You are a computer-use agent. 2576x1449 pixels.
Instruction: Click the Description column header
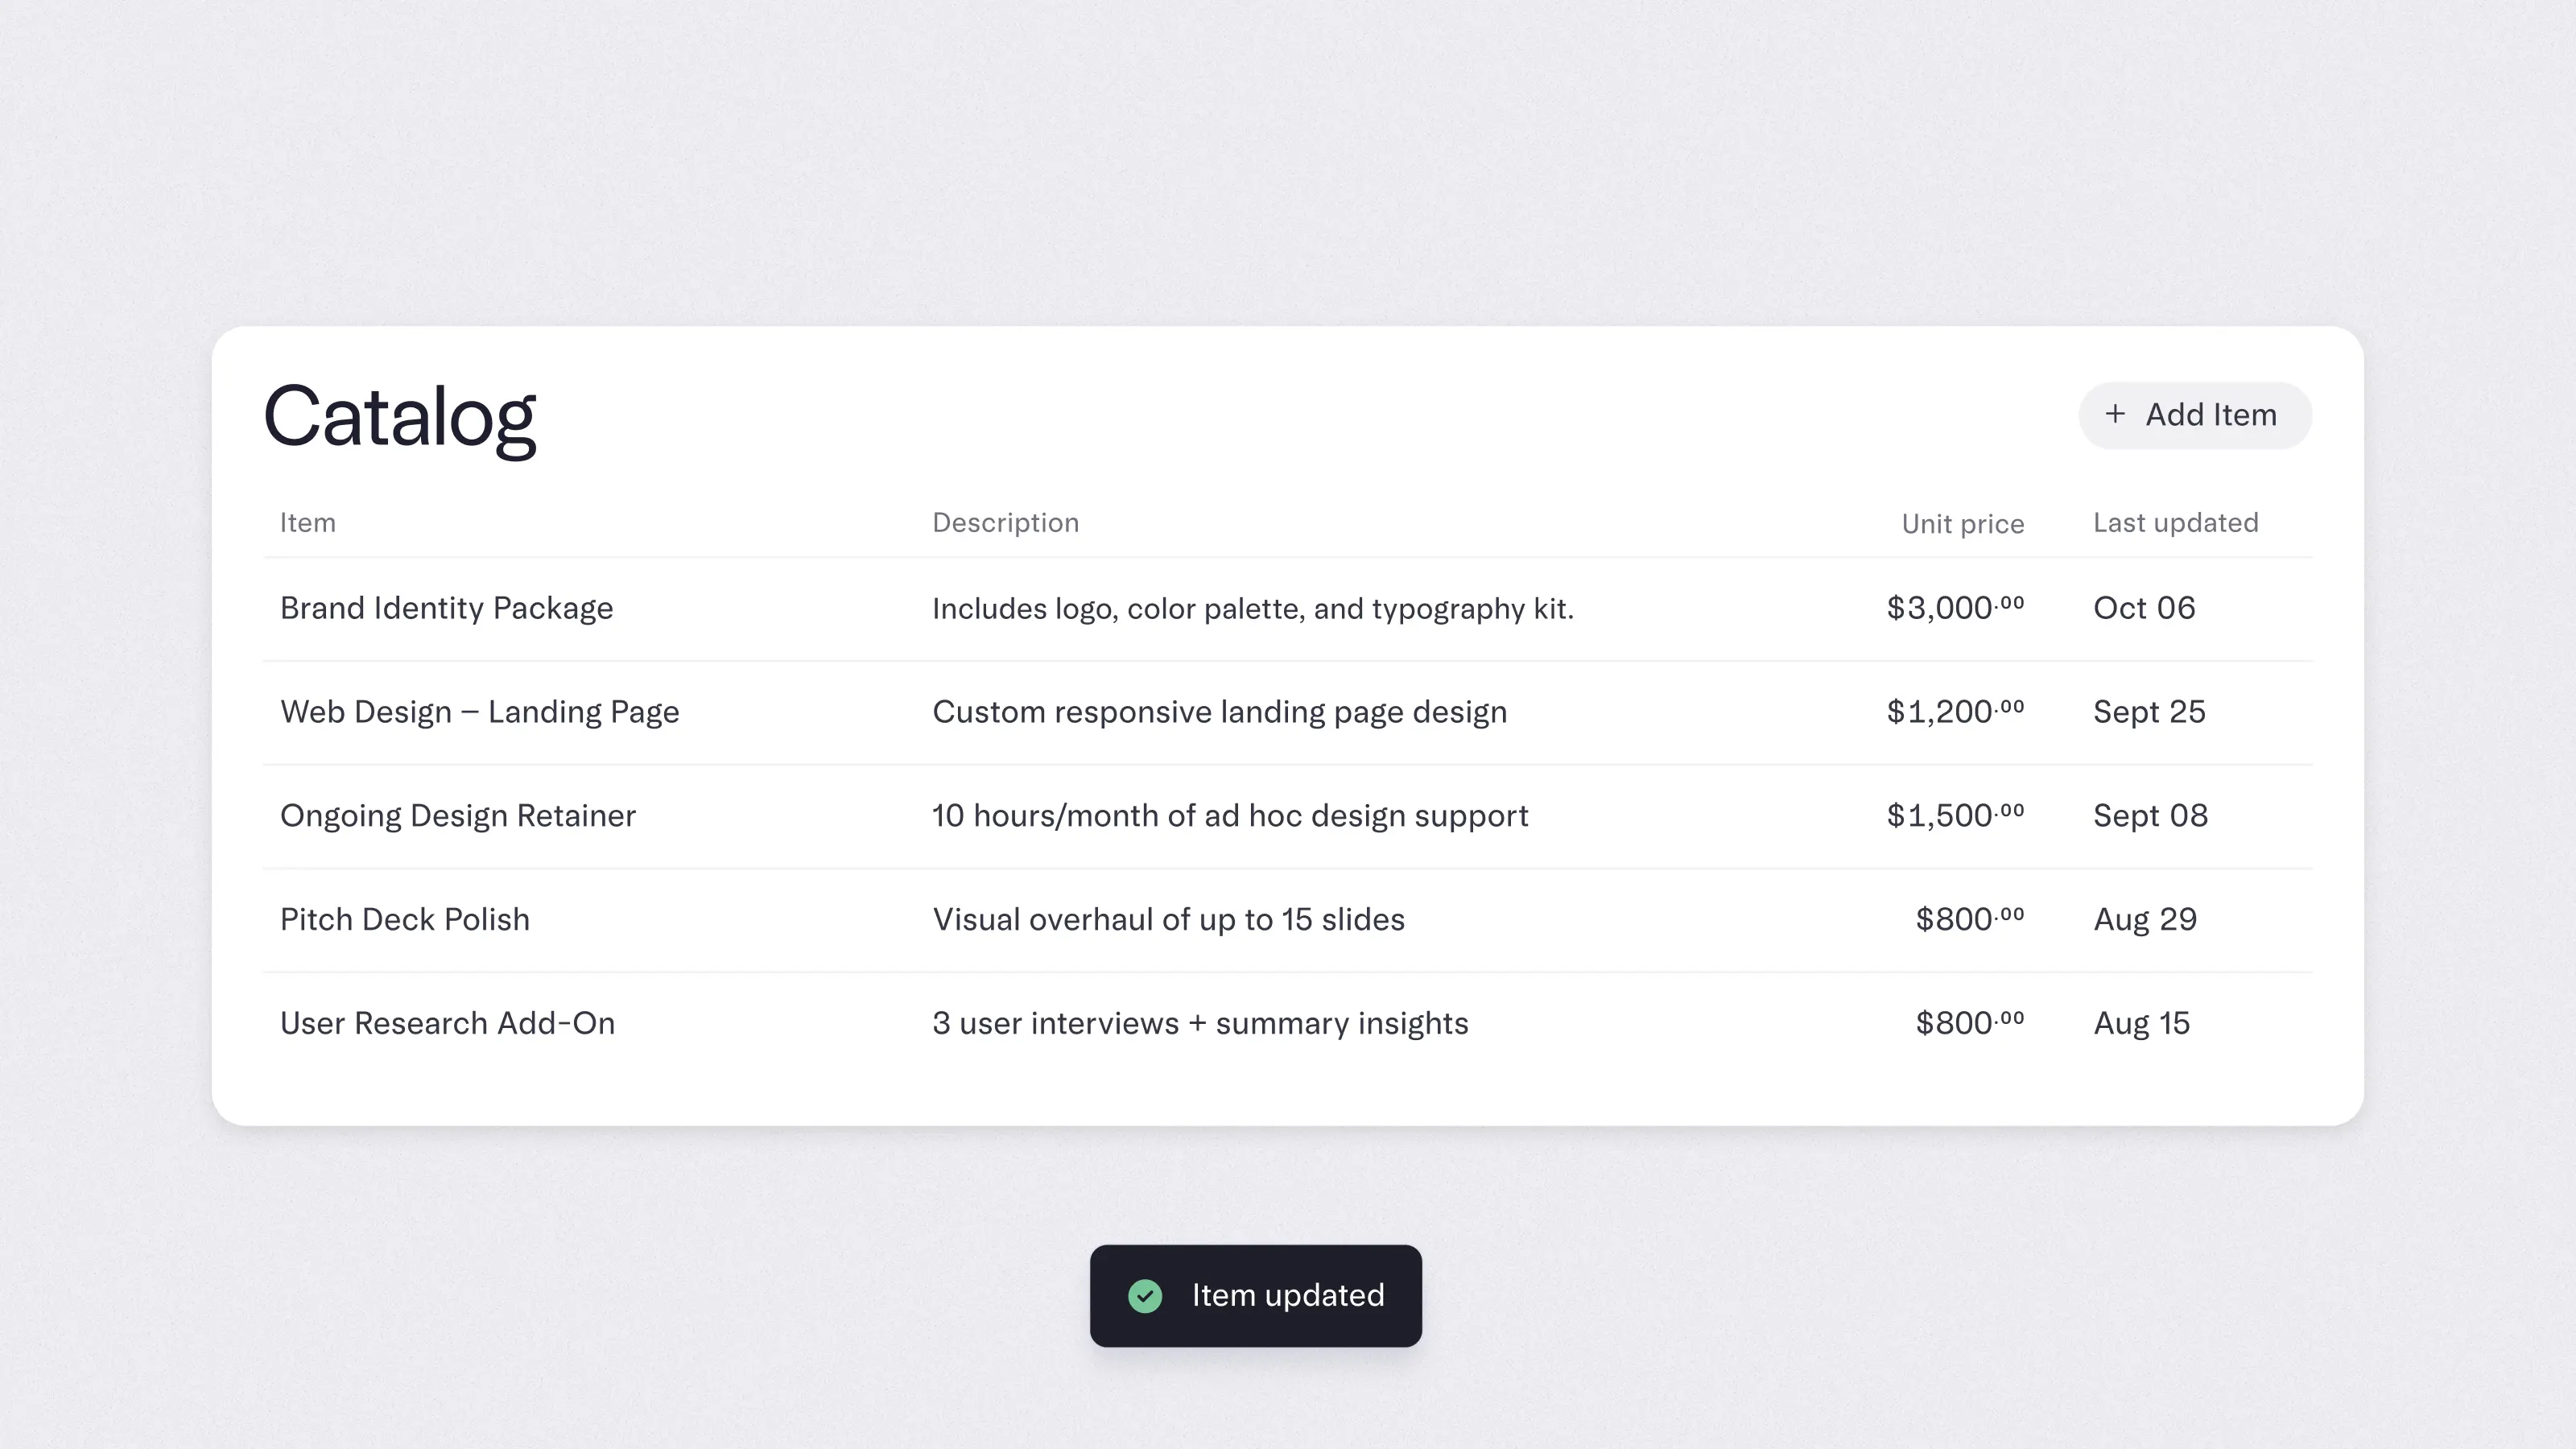coord(1005,523)
